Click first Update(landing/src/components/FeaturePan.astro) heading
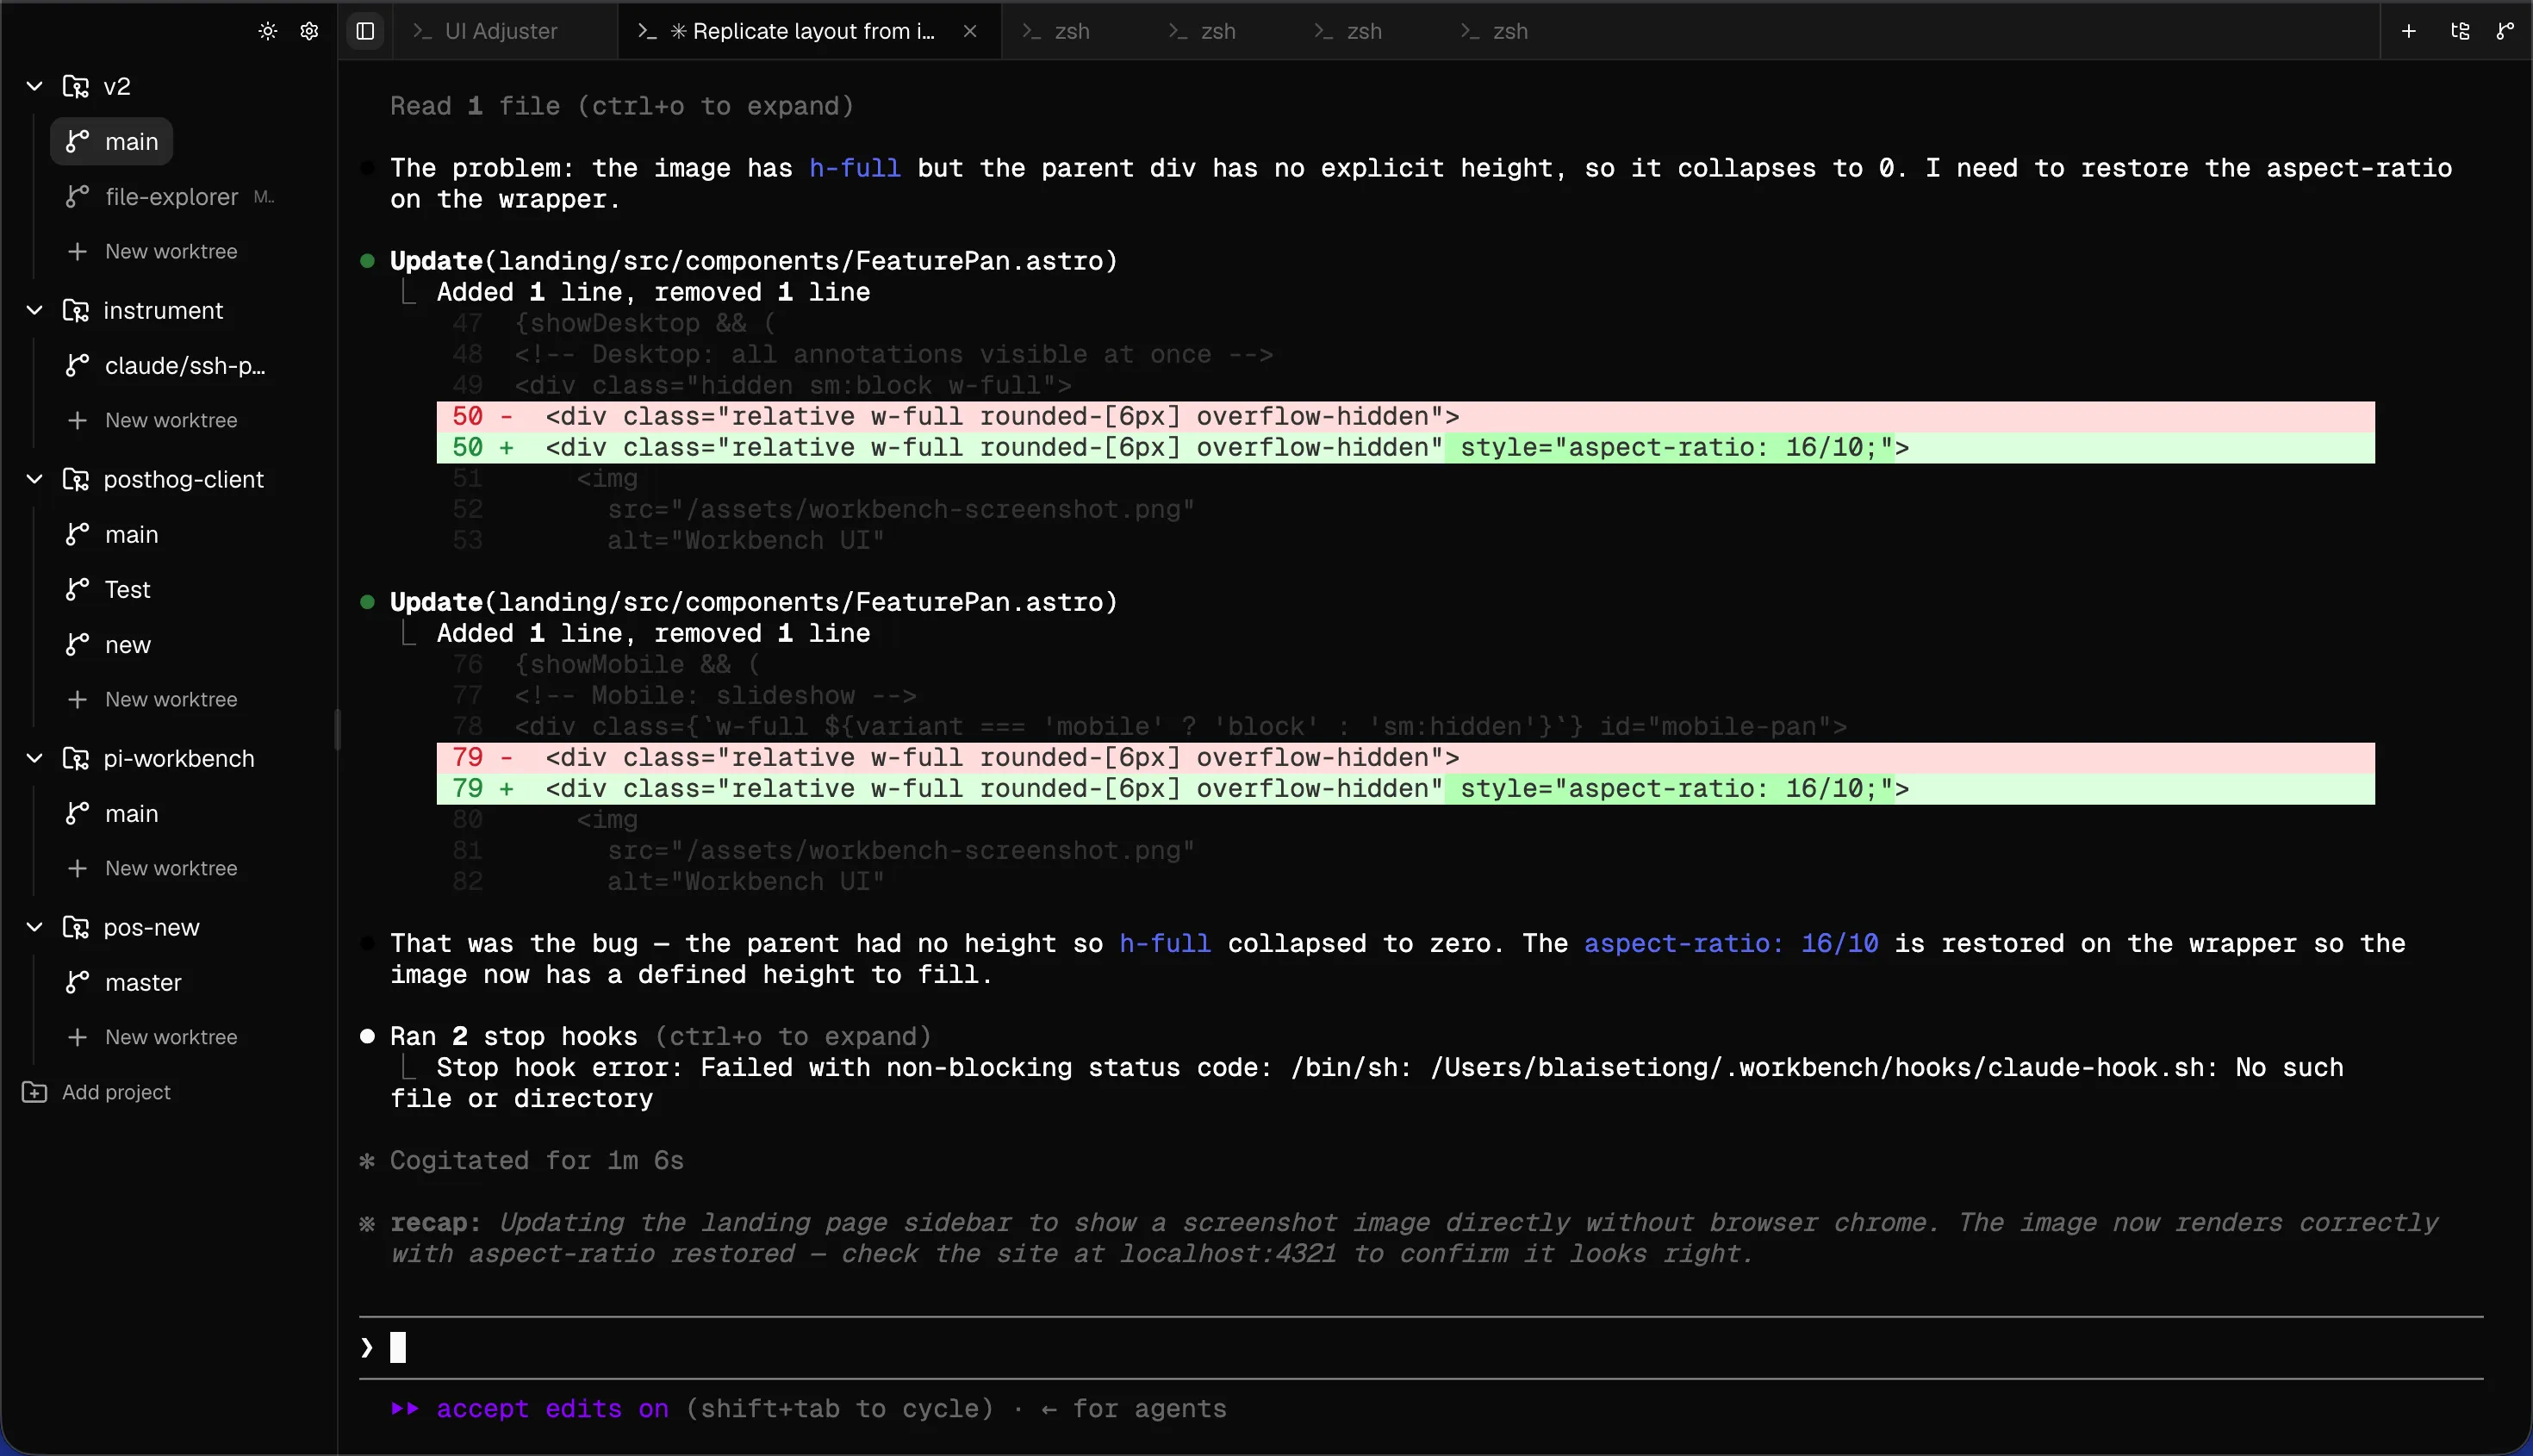This screenshot has width=2533, height=1456. 753,261
